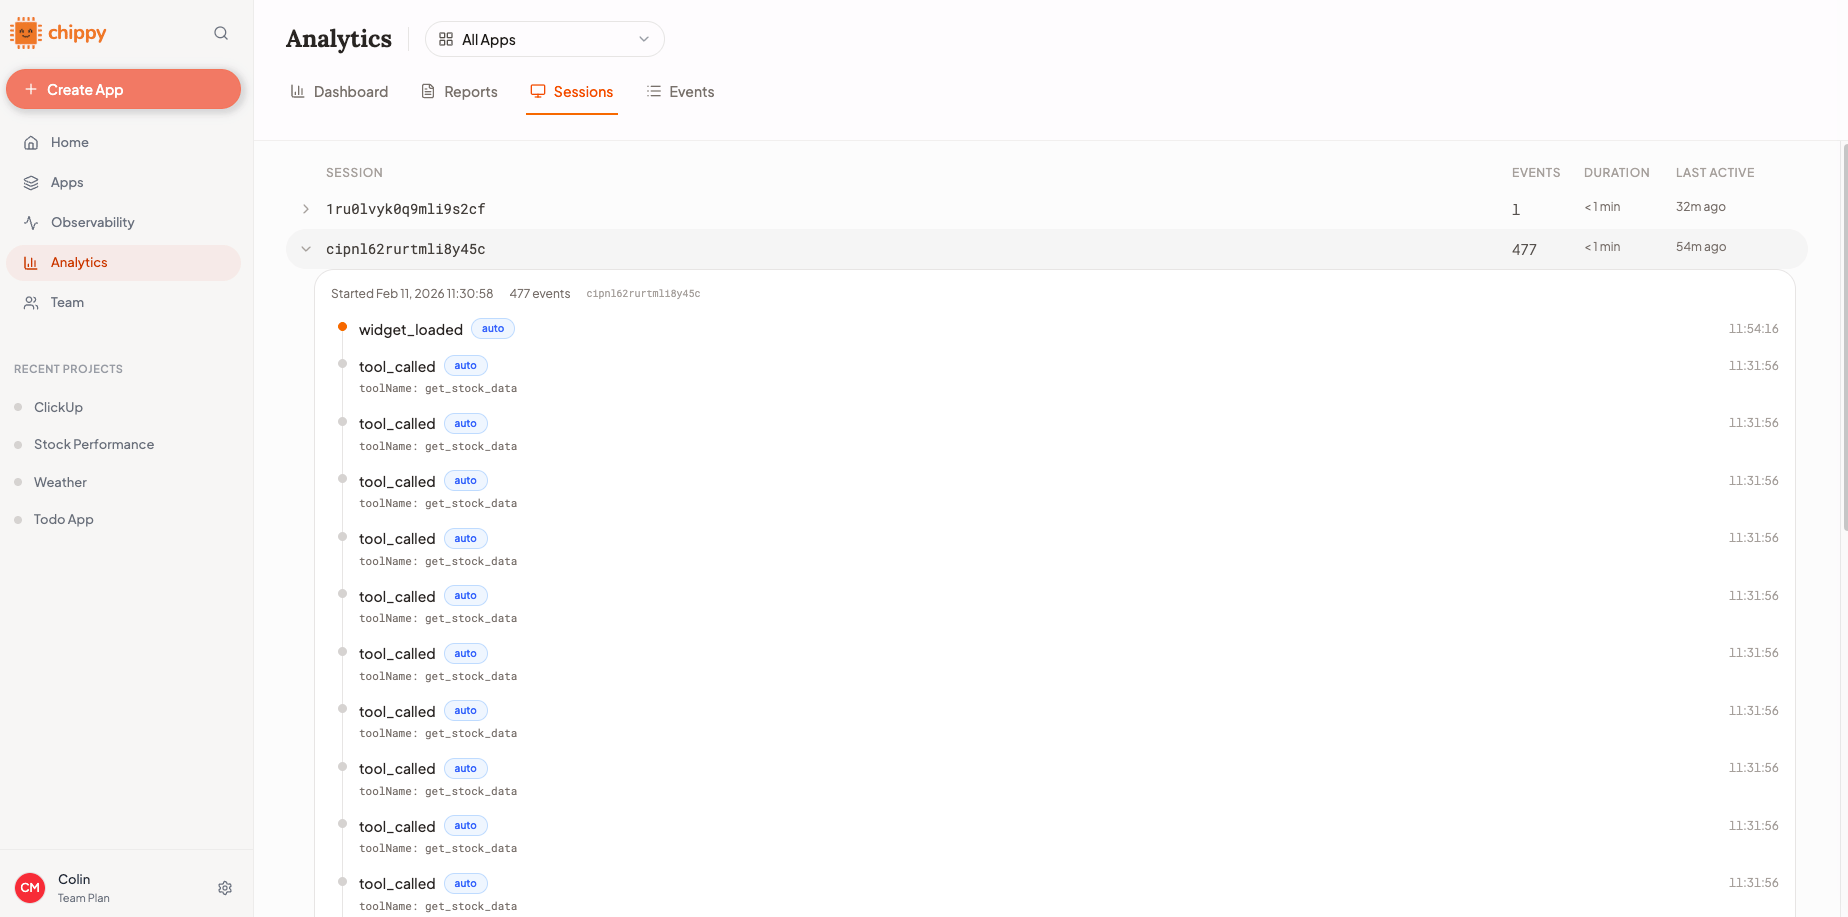Click session name 1ru0lvyk0q9mli9s2cf
The height and width of the screenshot is (917, 1848).
pos(406,209)
